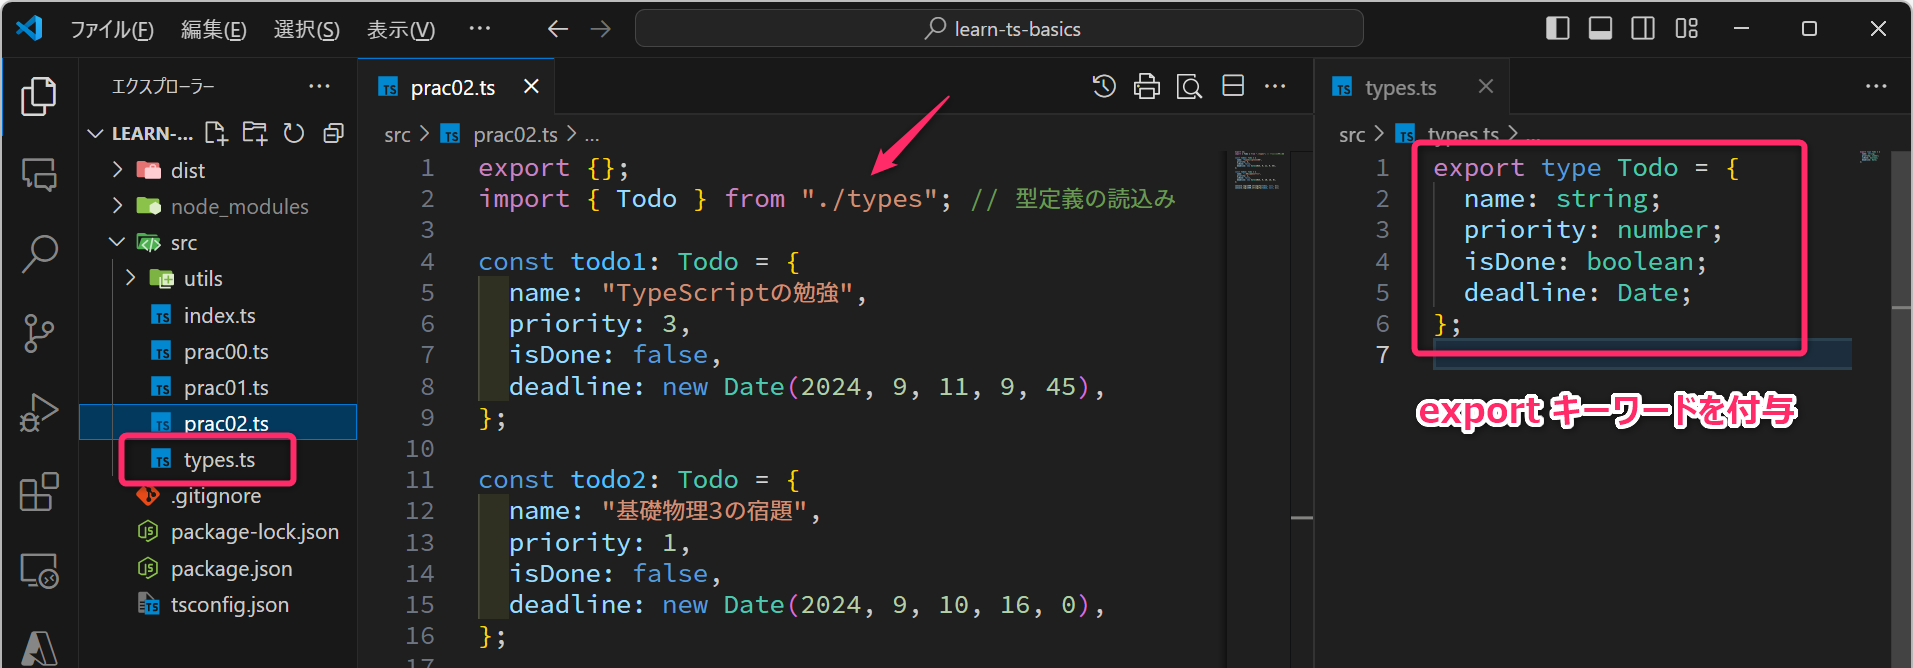Toggle the bottom panel visibility
Image resolution: width=1913 pixels, height=668 pixels.
1600,29
